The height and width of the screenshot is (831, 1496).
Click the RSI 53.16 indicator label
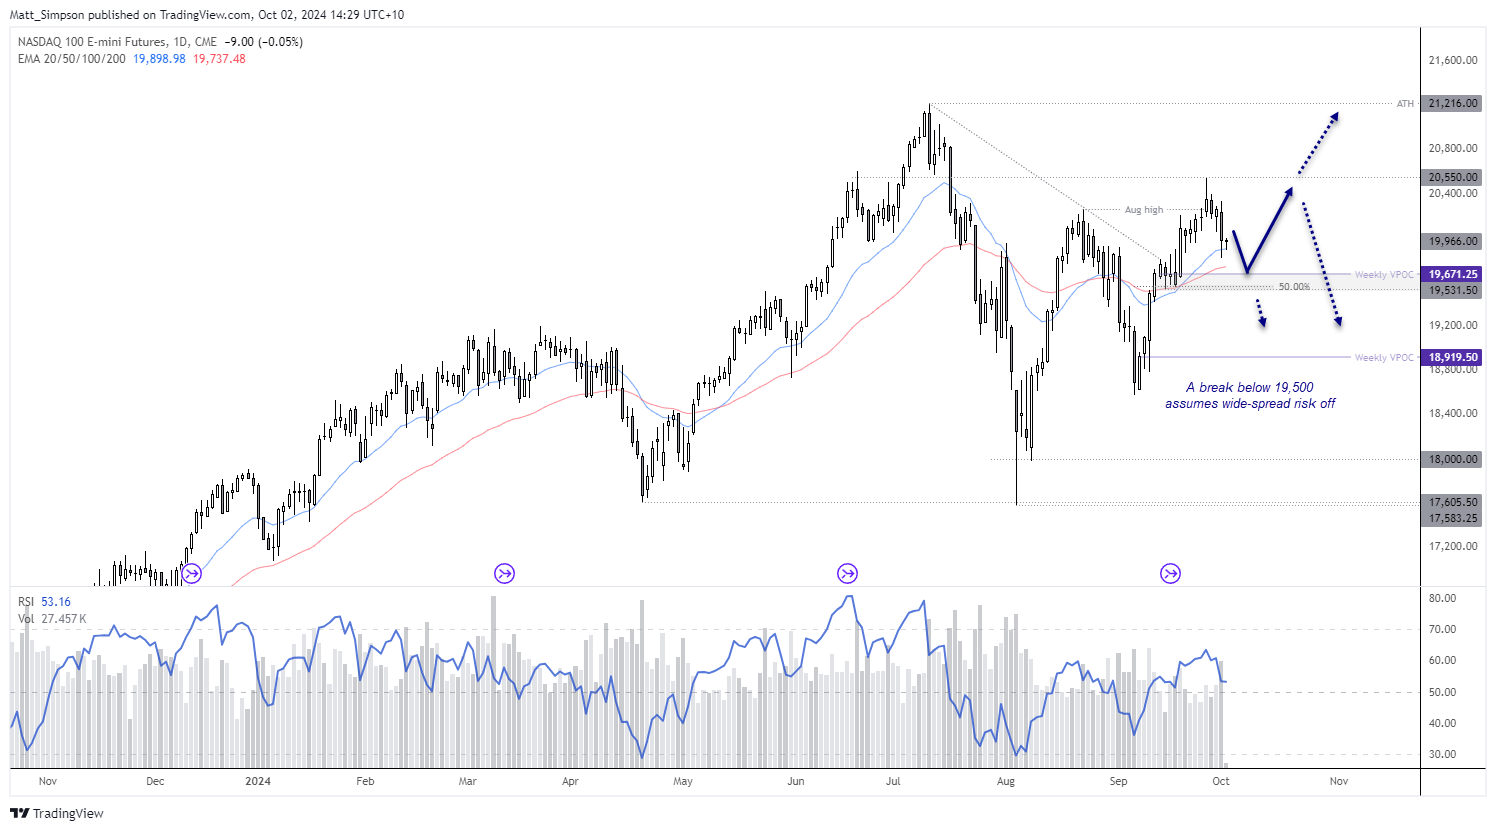pyautogui.click(x=45, y=602)
